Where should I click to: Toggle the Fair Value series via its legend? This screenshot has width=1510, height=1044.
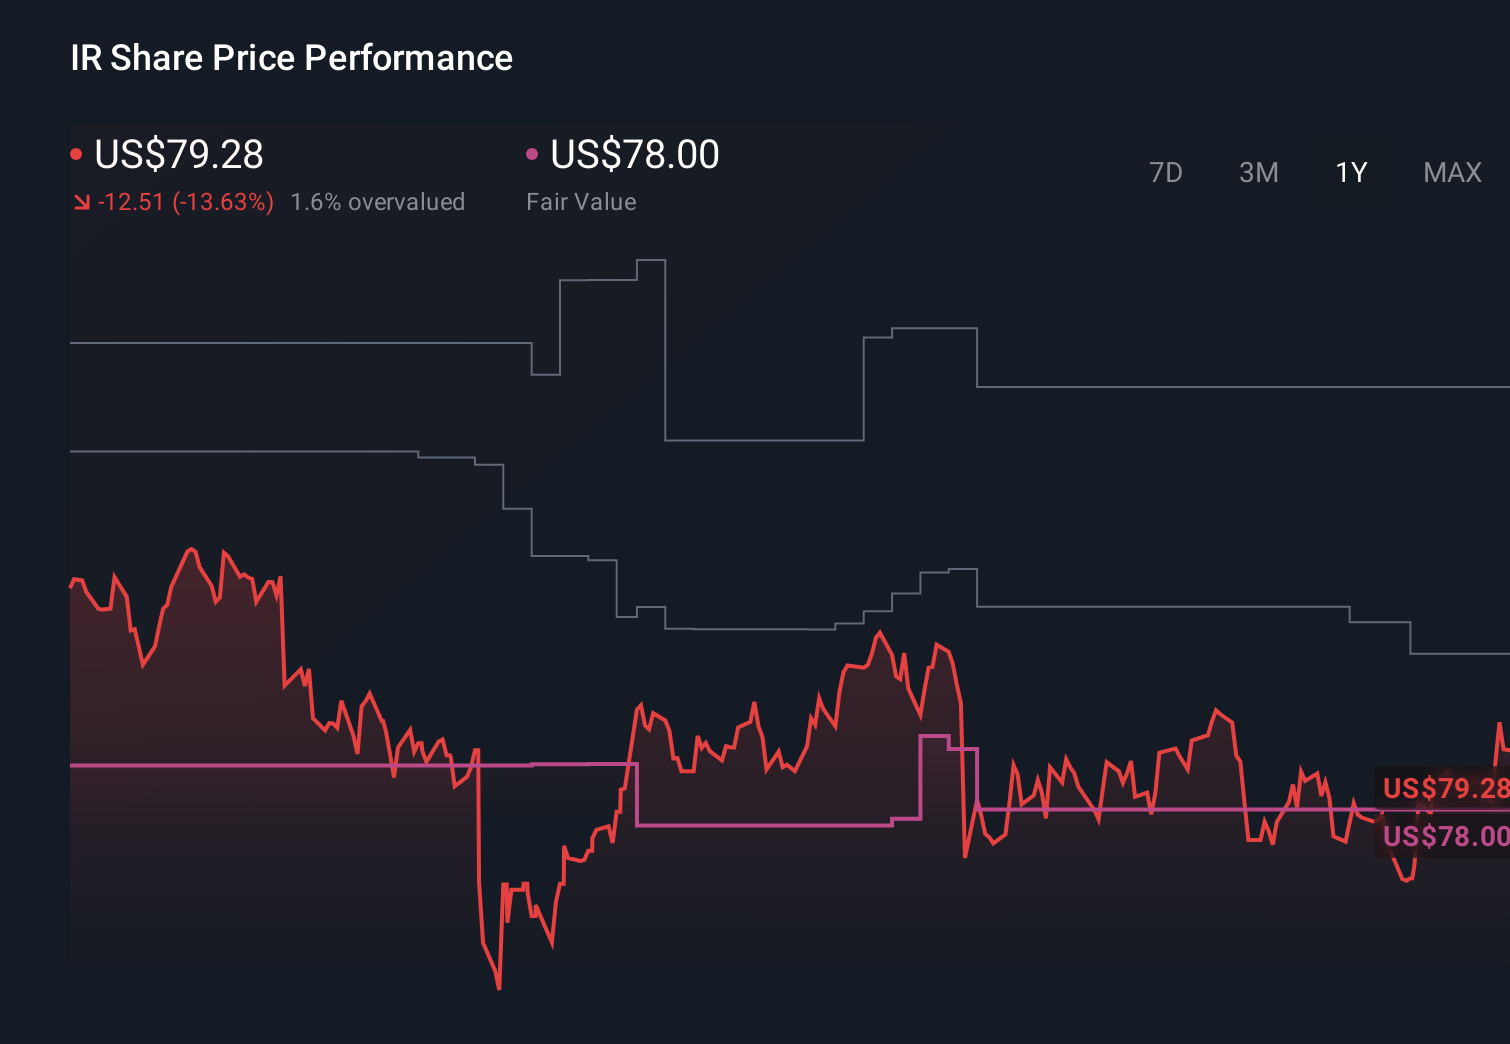pyautogui.click(x=635, y=155)
